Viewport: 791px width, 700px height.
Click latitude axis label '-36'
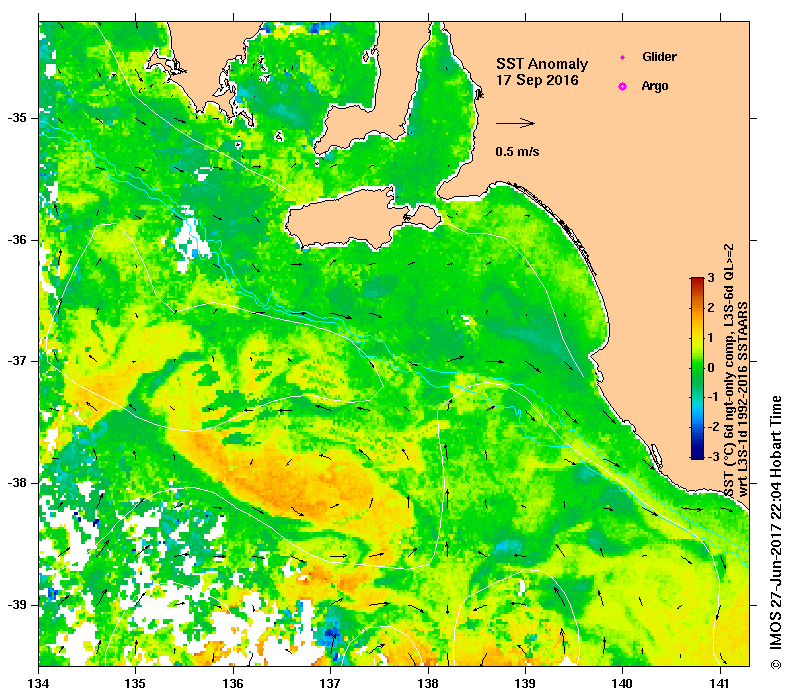pos(17,240)
